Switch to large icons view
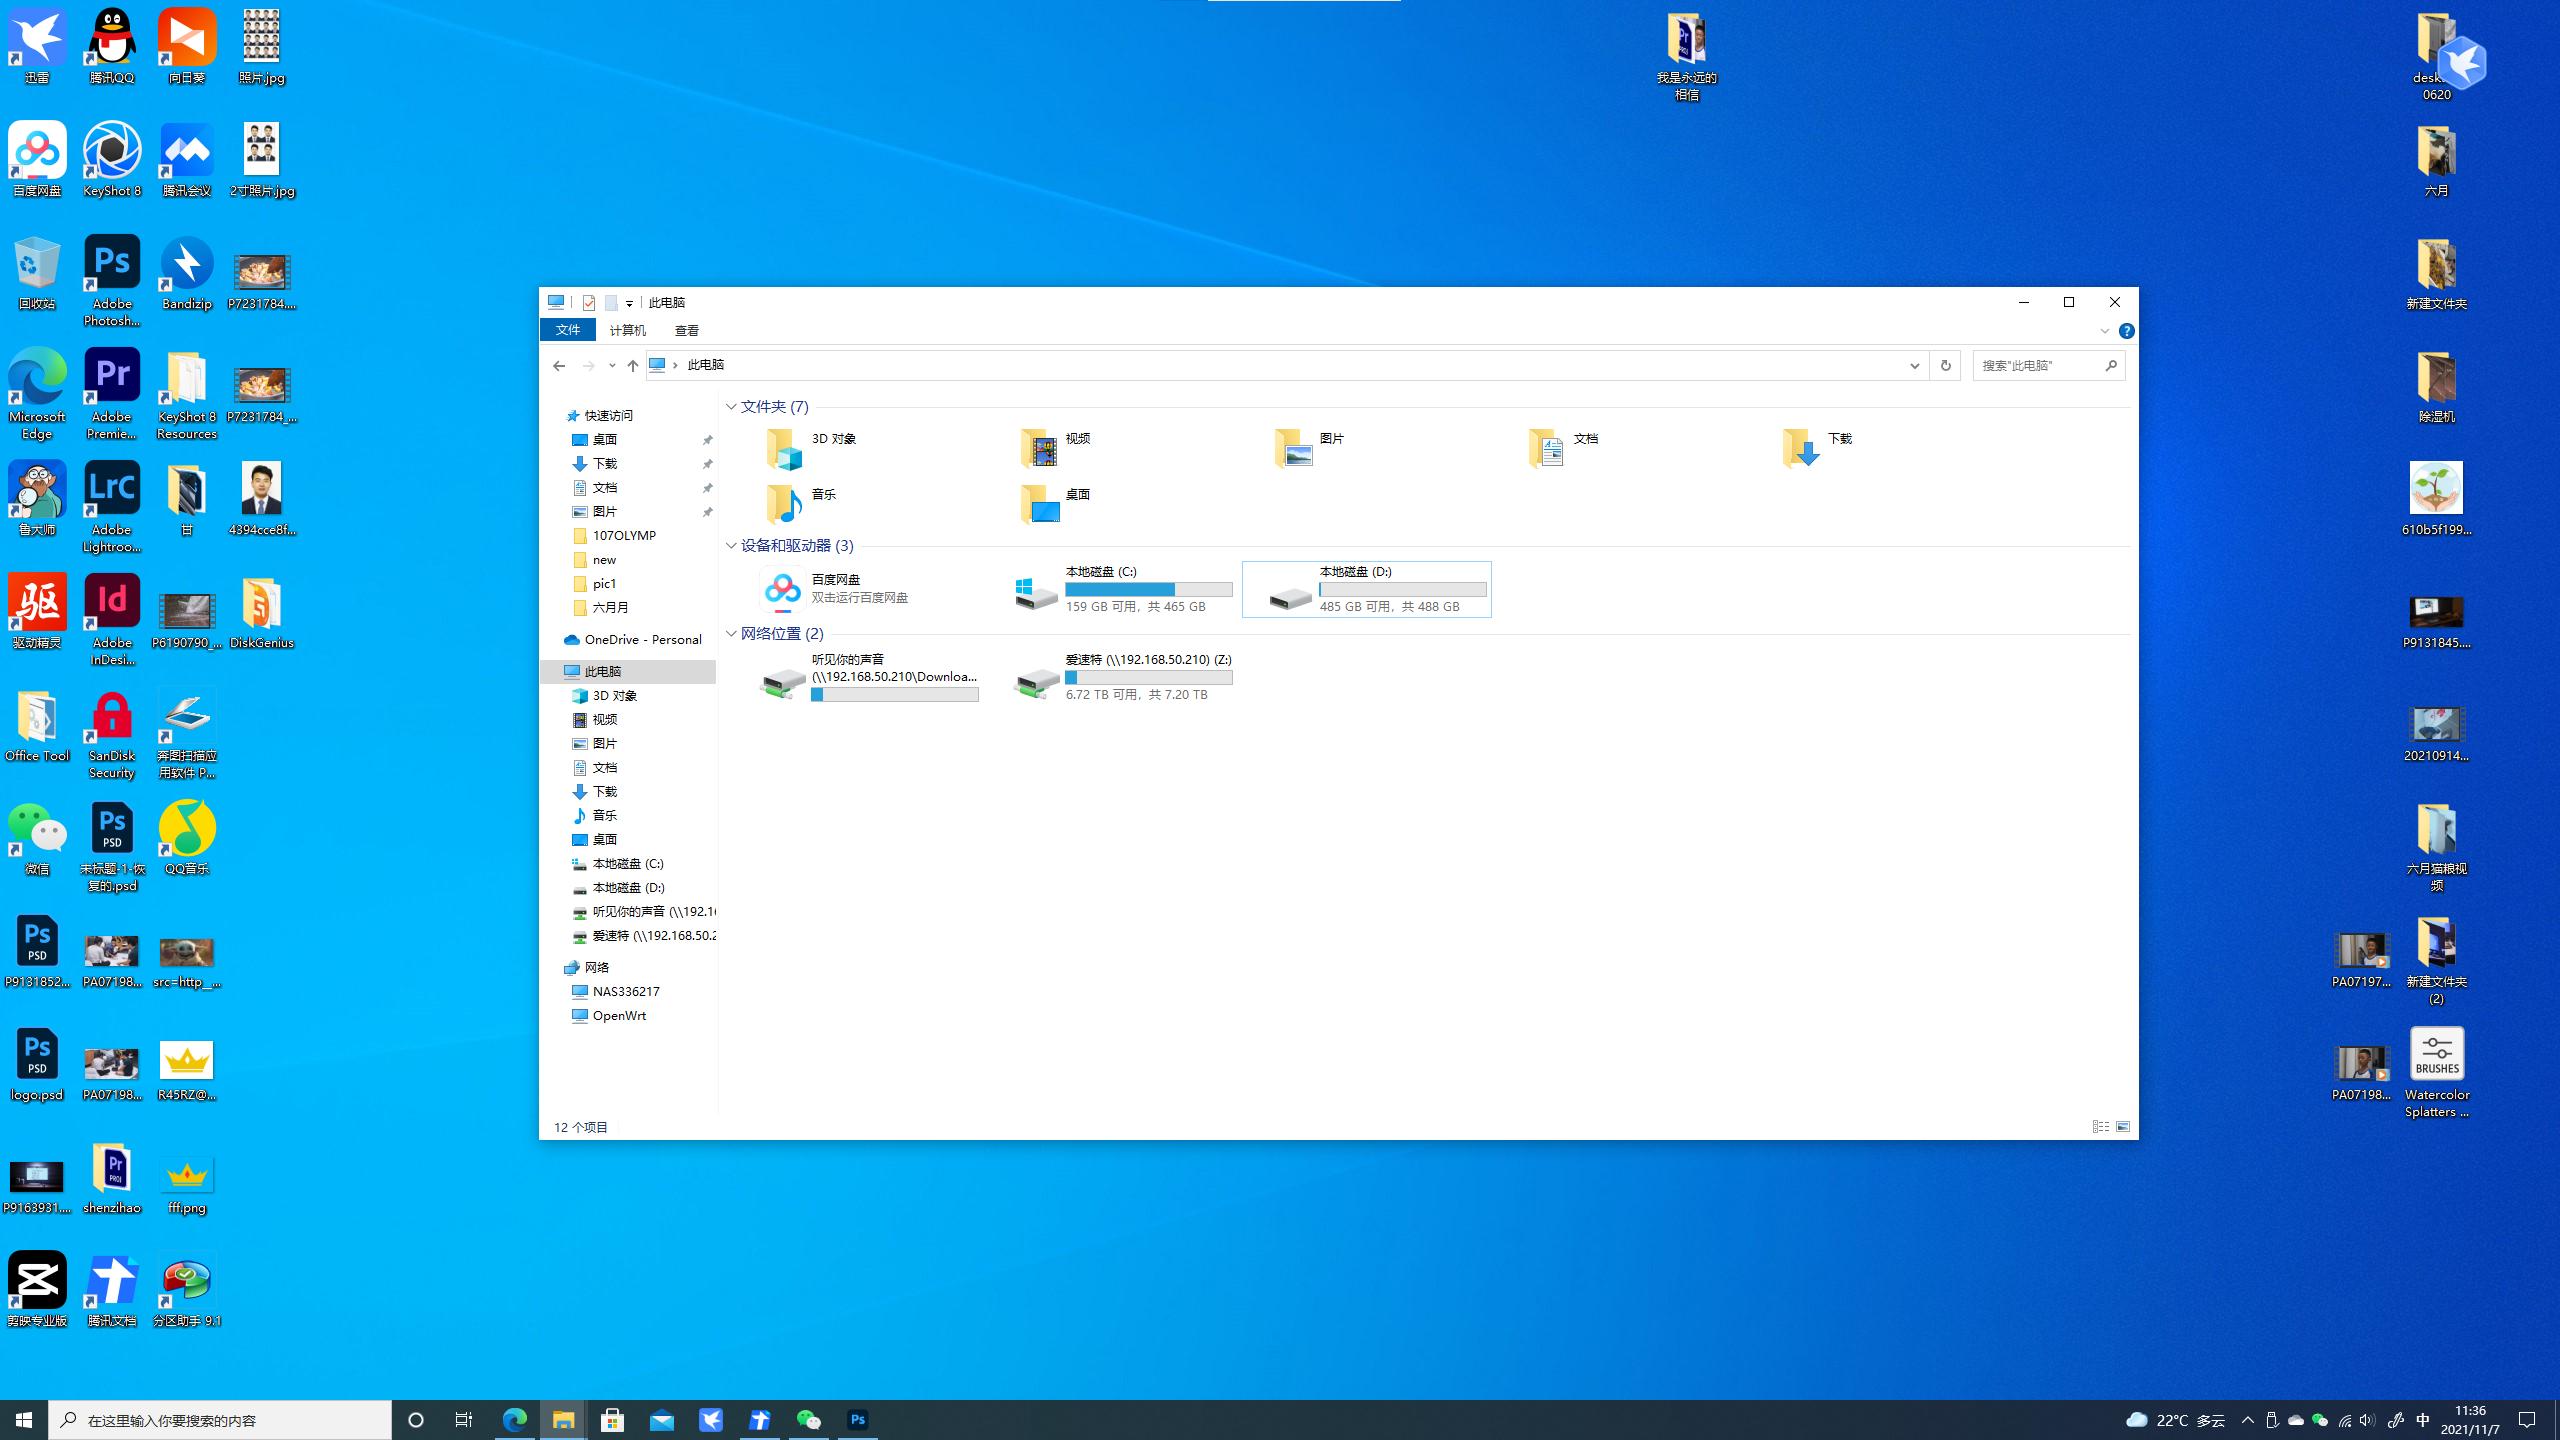Screen dimensions: 2560x1440 pyautogui.click(x=2123, y=1127)
